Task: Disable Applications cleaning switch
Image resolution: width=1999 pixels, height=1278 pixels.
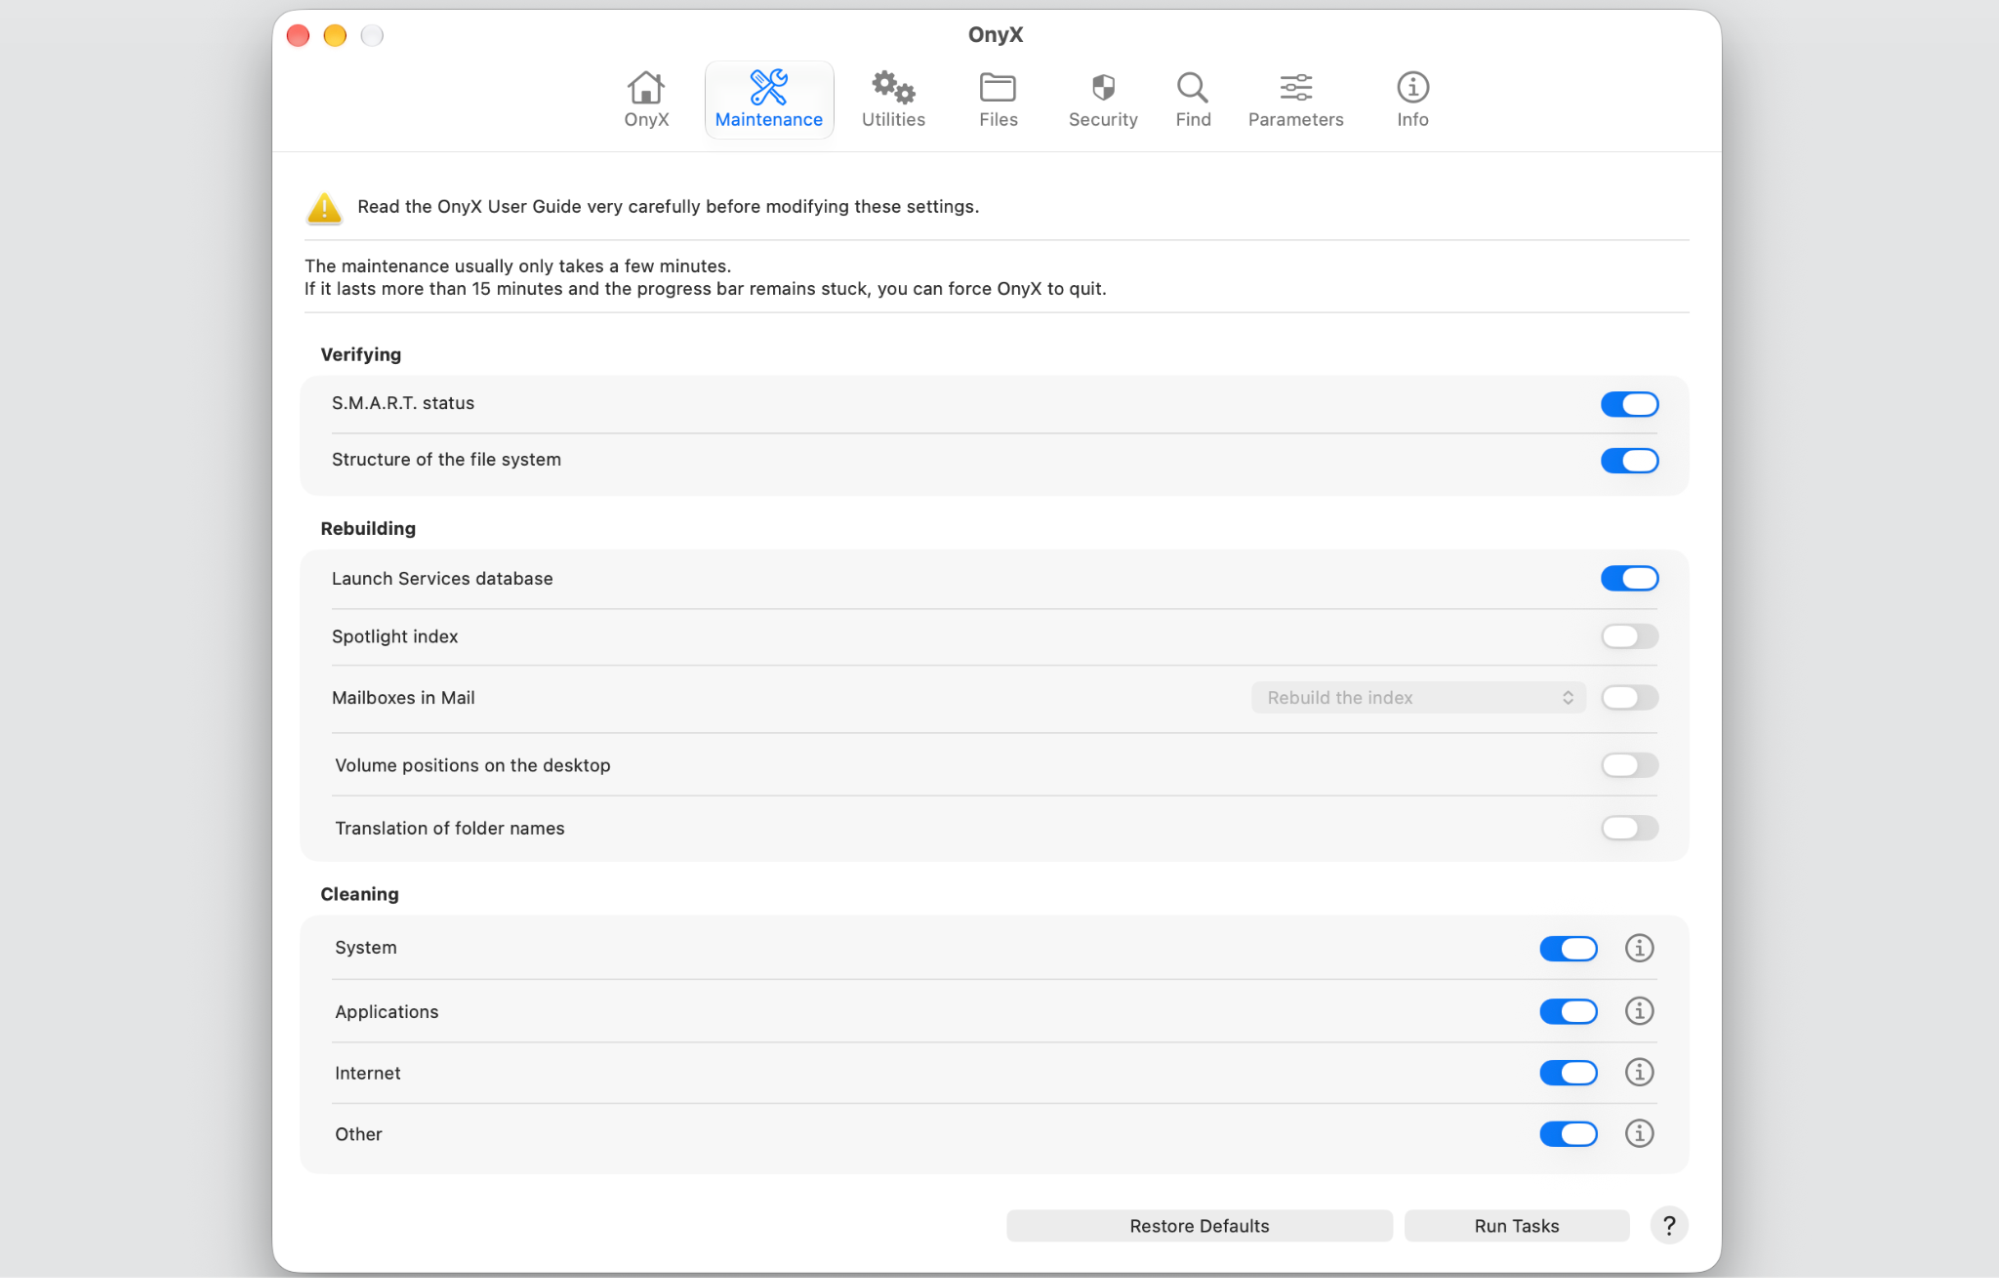Action: 1568,1011
